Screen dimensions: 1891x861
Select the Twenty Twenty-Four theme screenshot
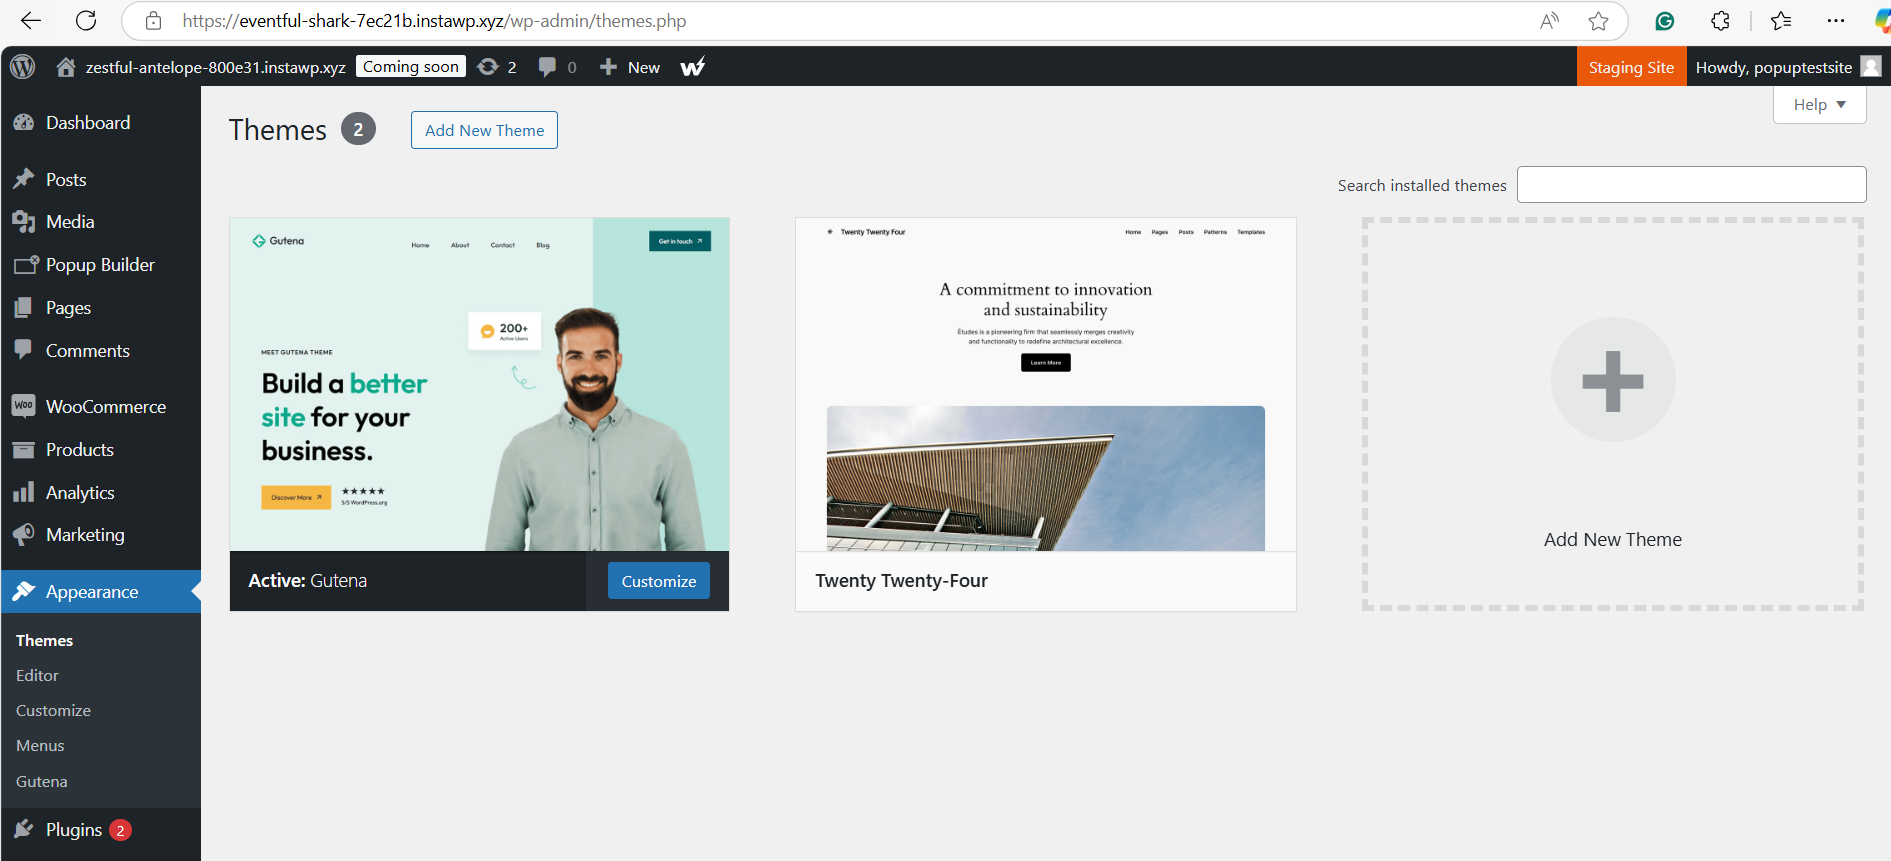coord(1046,384)
